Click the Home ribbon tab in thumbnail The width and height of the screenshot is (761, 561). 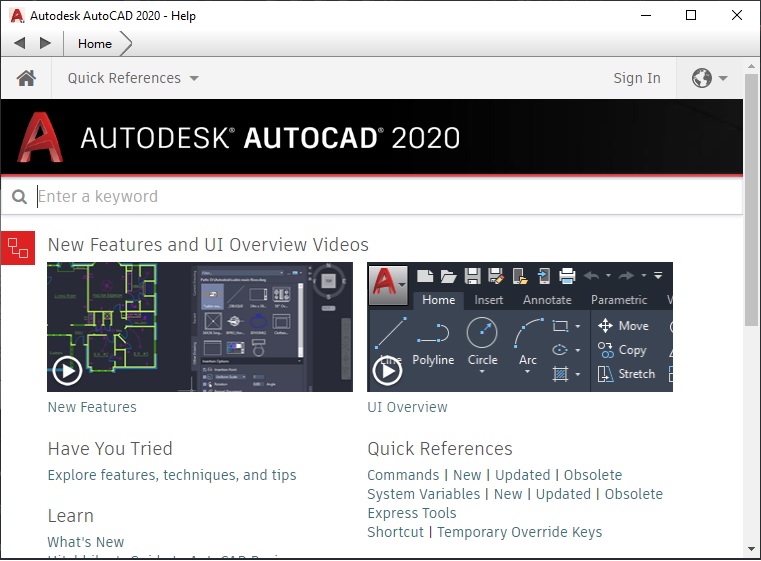438,300
